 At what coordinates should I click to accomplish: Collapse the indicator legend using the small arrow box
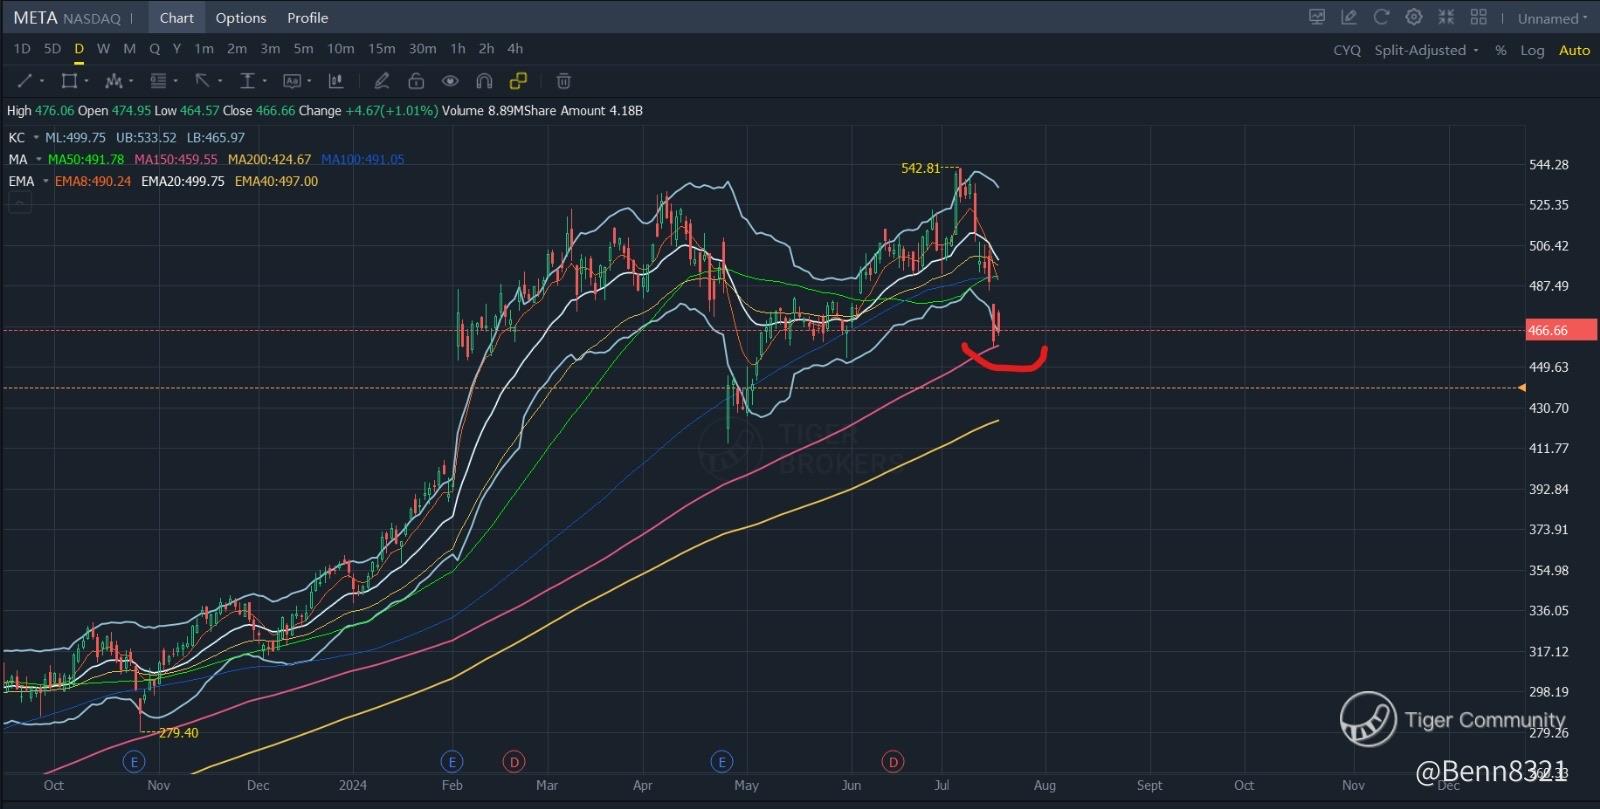click(x=20, y=204)
